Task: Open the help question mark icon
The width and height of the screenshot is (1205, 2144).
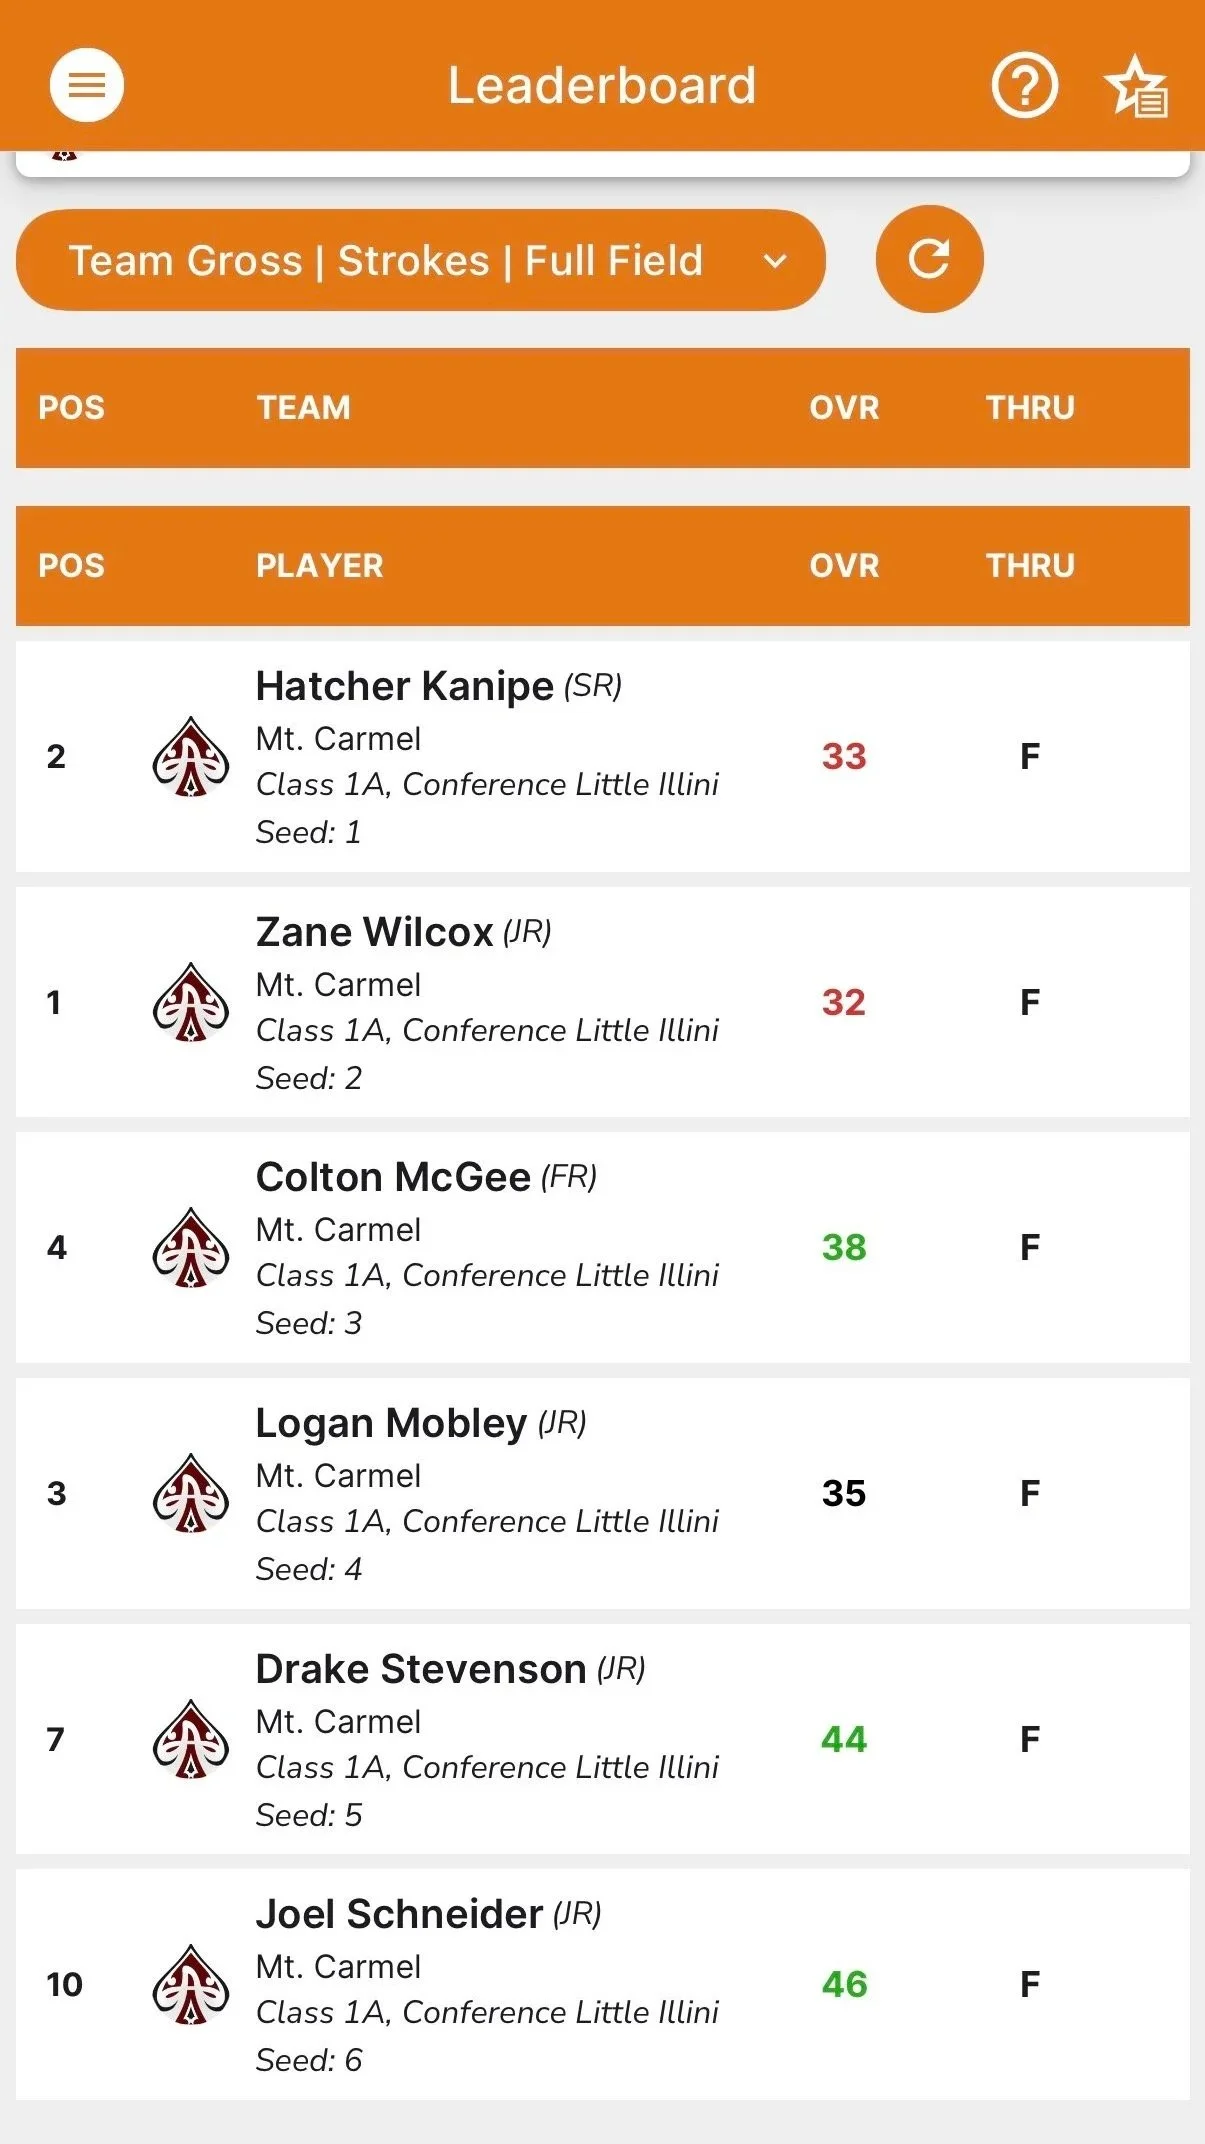Action: coord(1024,86)
